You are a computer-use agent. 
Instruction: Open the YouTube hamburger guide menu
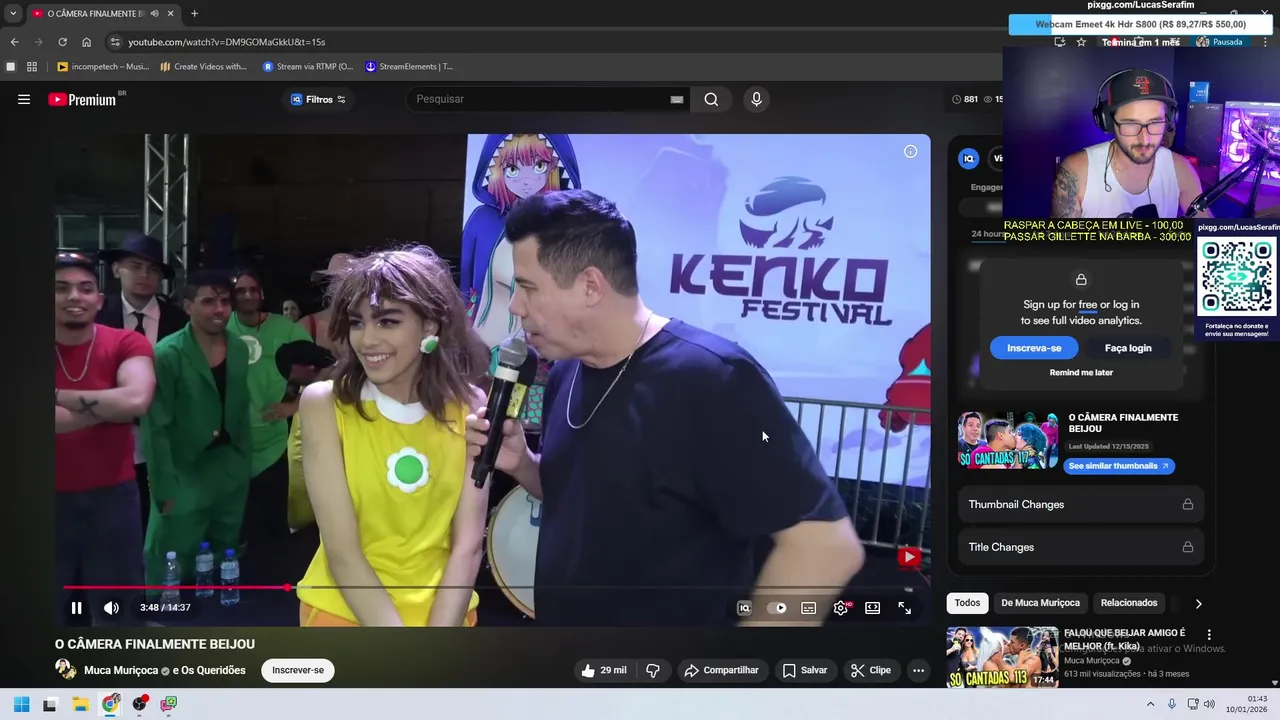tap(24, 99)
